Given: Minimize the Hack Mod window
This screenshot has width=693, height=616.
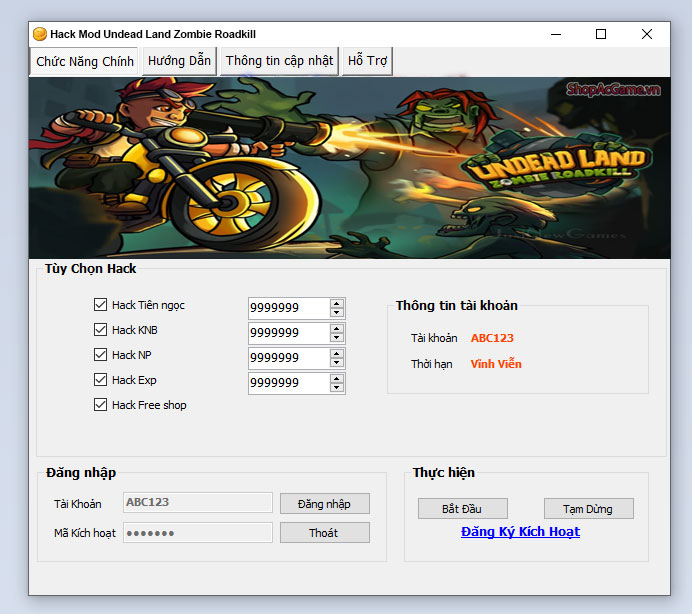Looking at the screenshot, I should [x=556, y=34].
